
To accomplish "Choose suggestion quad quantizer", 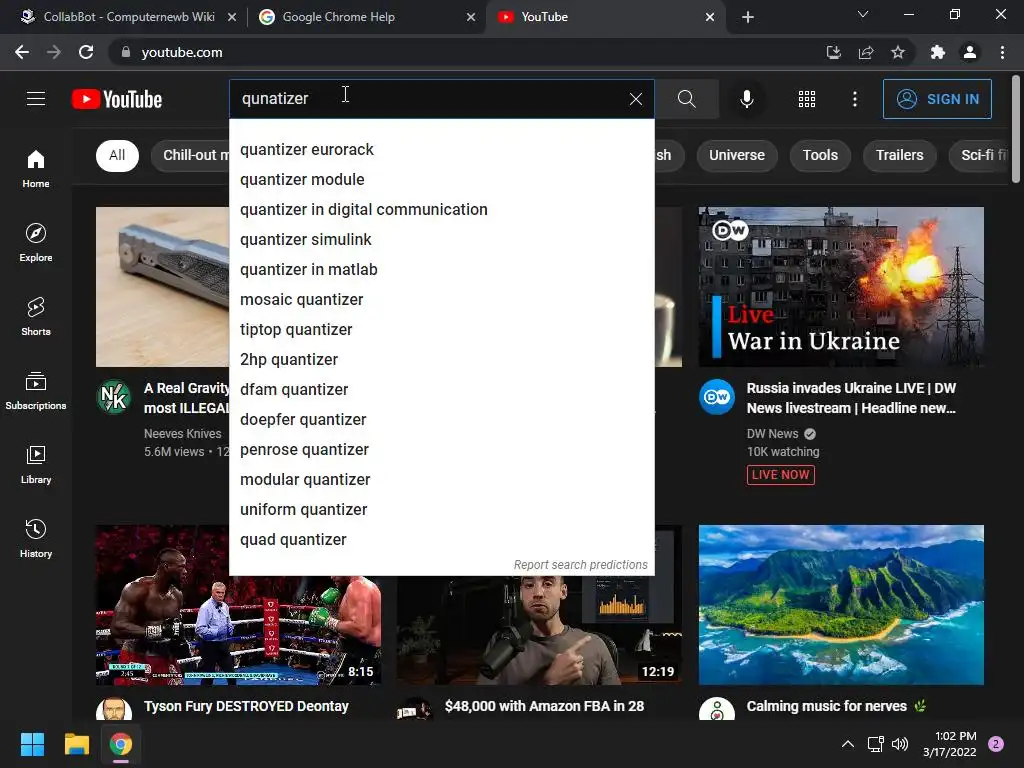I will [441, 540].
